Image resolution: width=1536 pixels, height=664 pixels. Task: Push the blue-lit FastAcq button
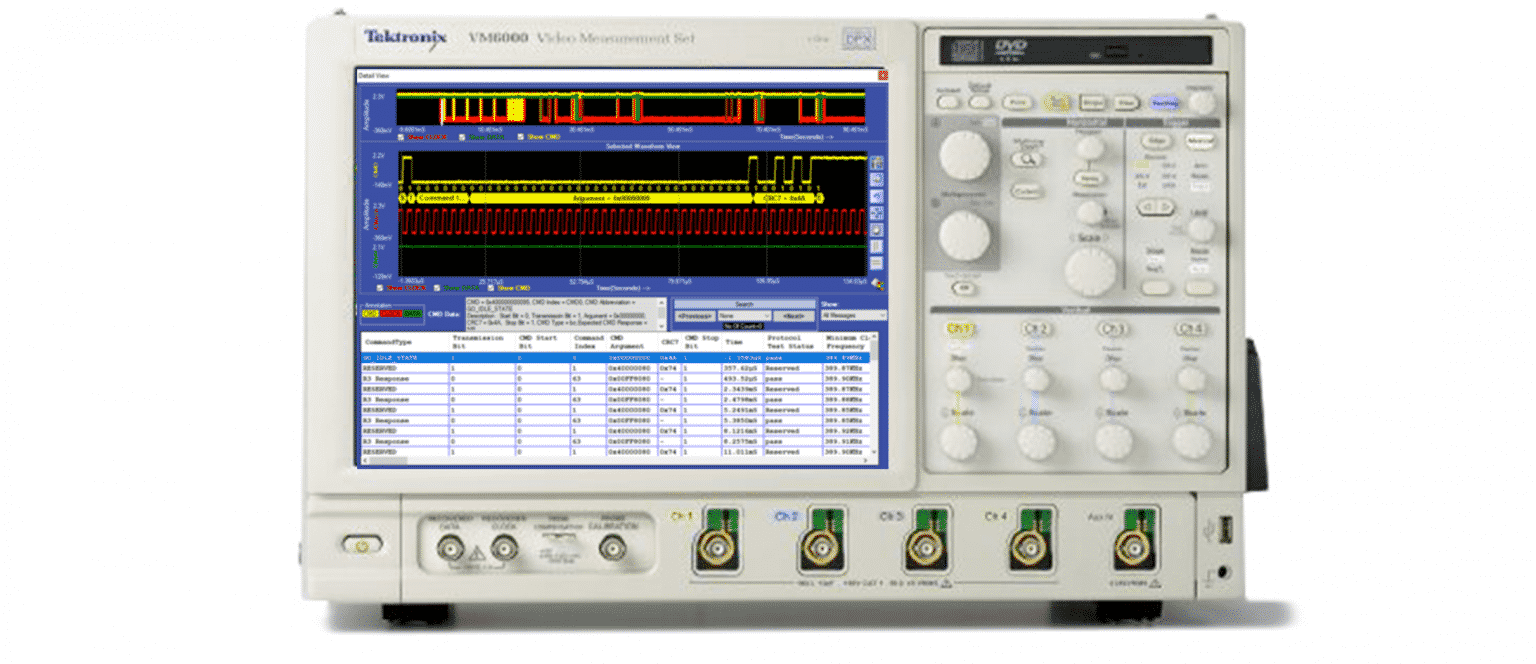tap(1163, 102)
